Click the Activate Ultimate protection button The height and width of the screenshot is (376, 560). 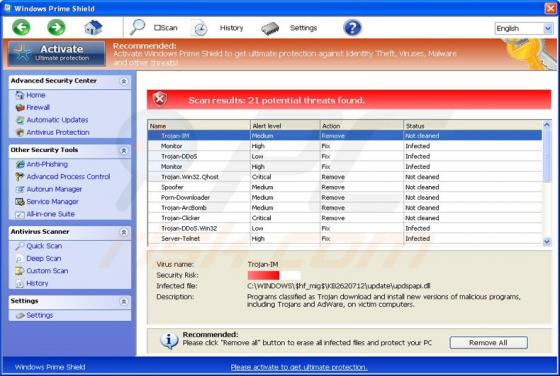tap(57, 54)
